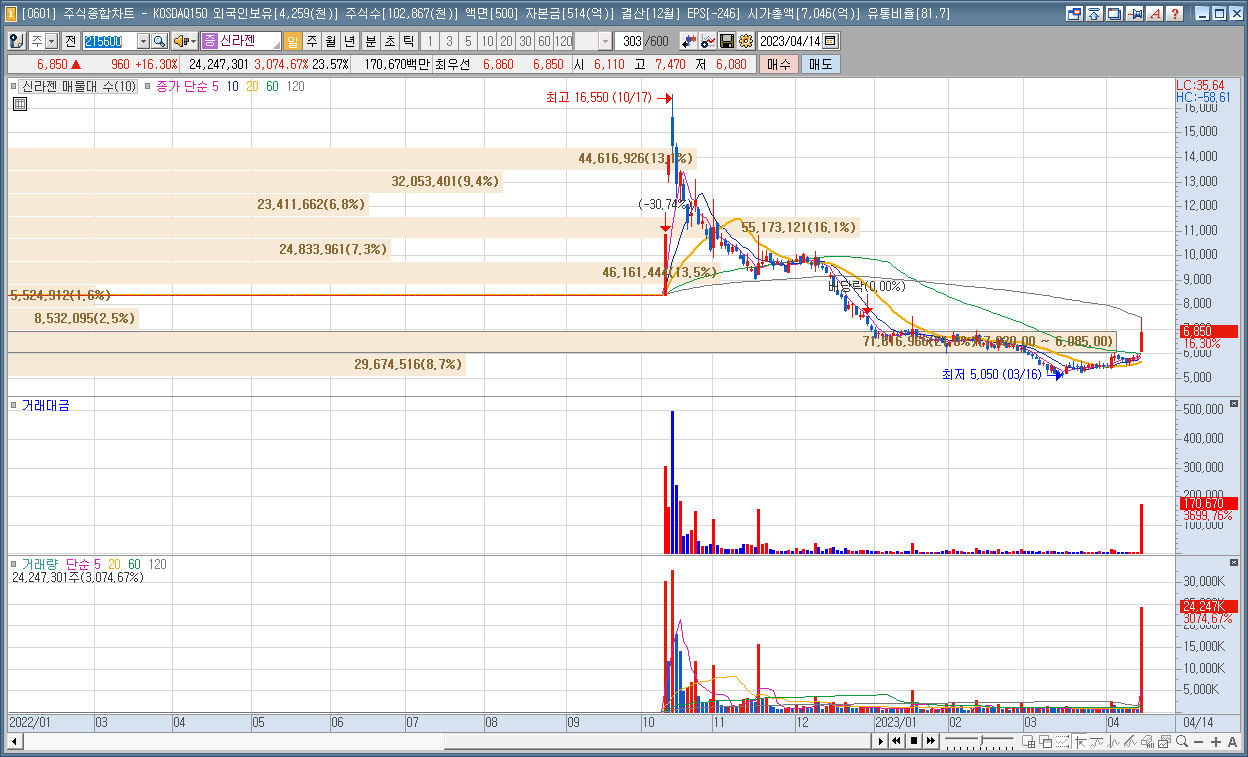Expand the stock code 215600 dropdown arrow

point(143,41)
